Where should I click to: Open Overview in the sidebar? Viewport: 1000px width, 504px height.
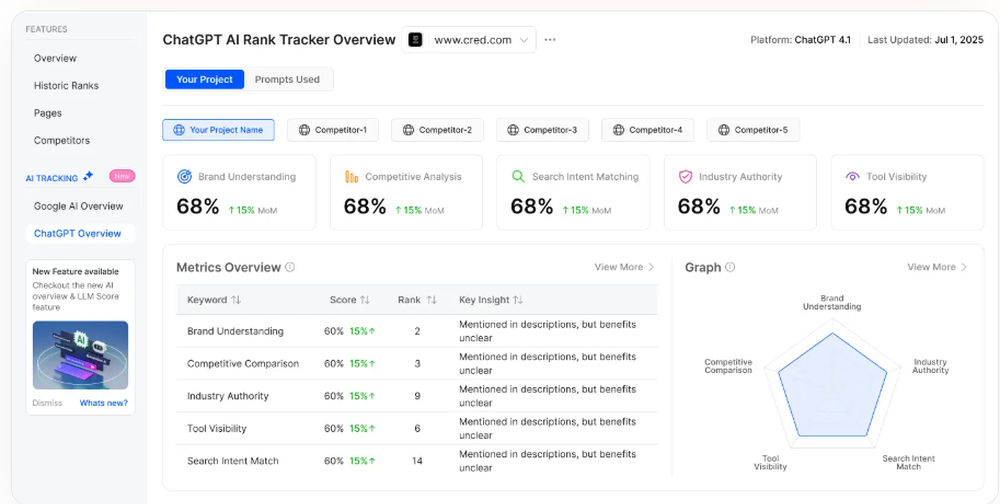coord(55,58)
